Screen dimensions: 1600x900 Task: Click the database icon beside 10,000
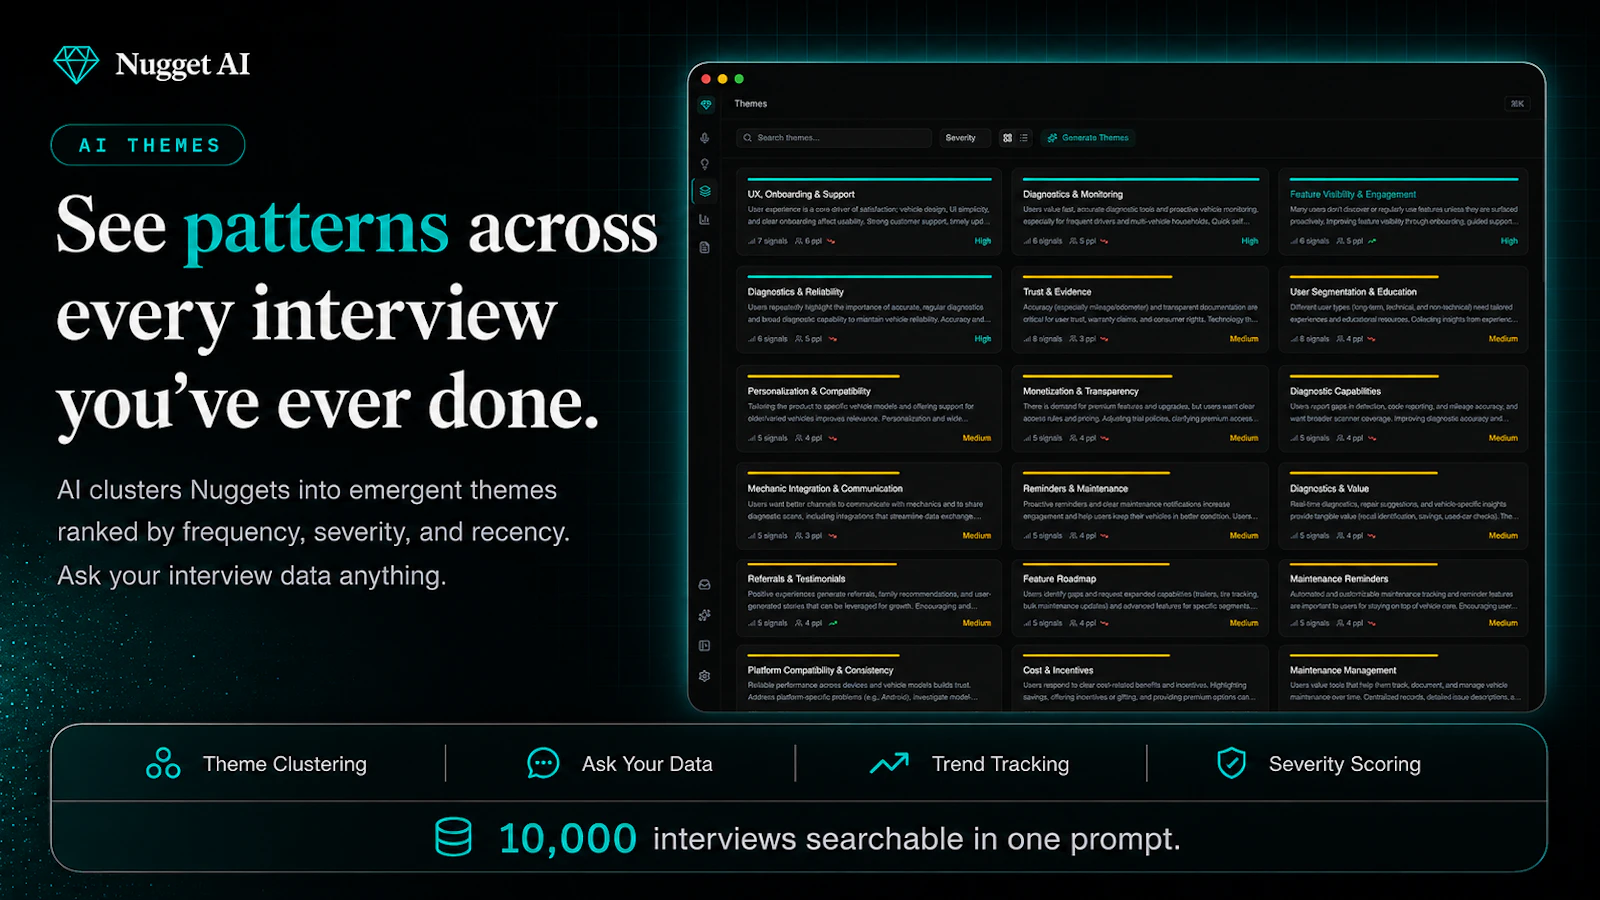tap(453, 837)
